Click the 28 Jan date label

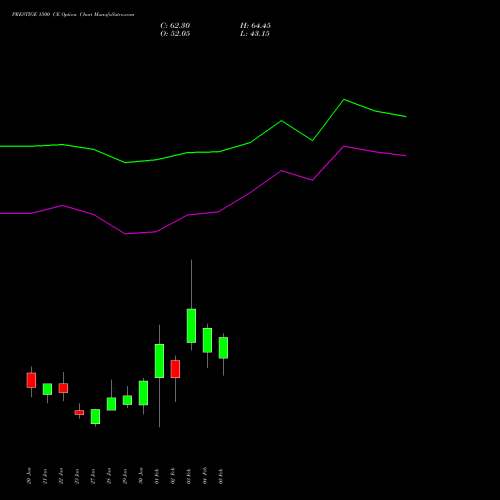coord(109,476)
